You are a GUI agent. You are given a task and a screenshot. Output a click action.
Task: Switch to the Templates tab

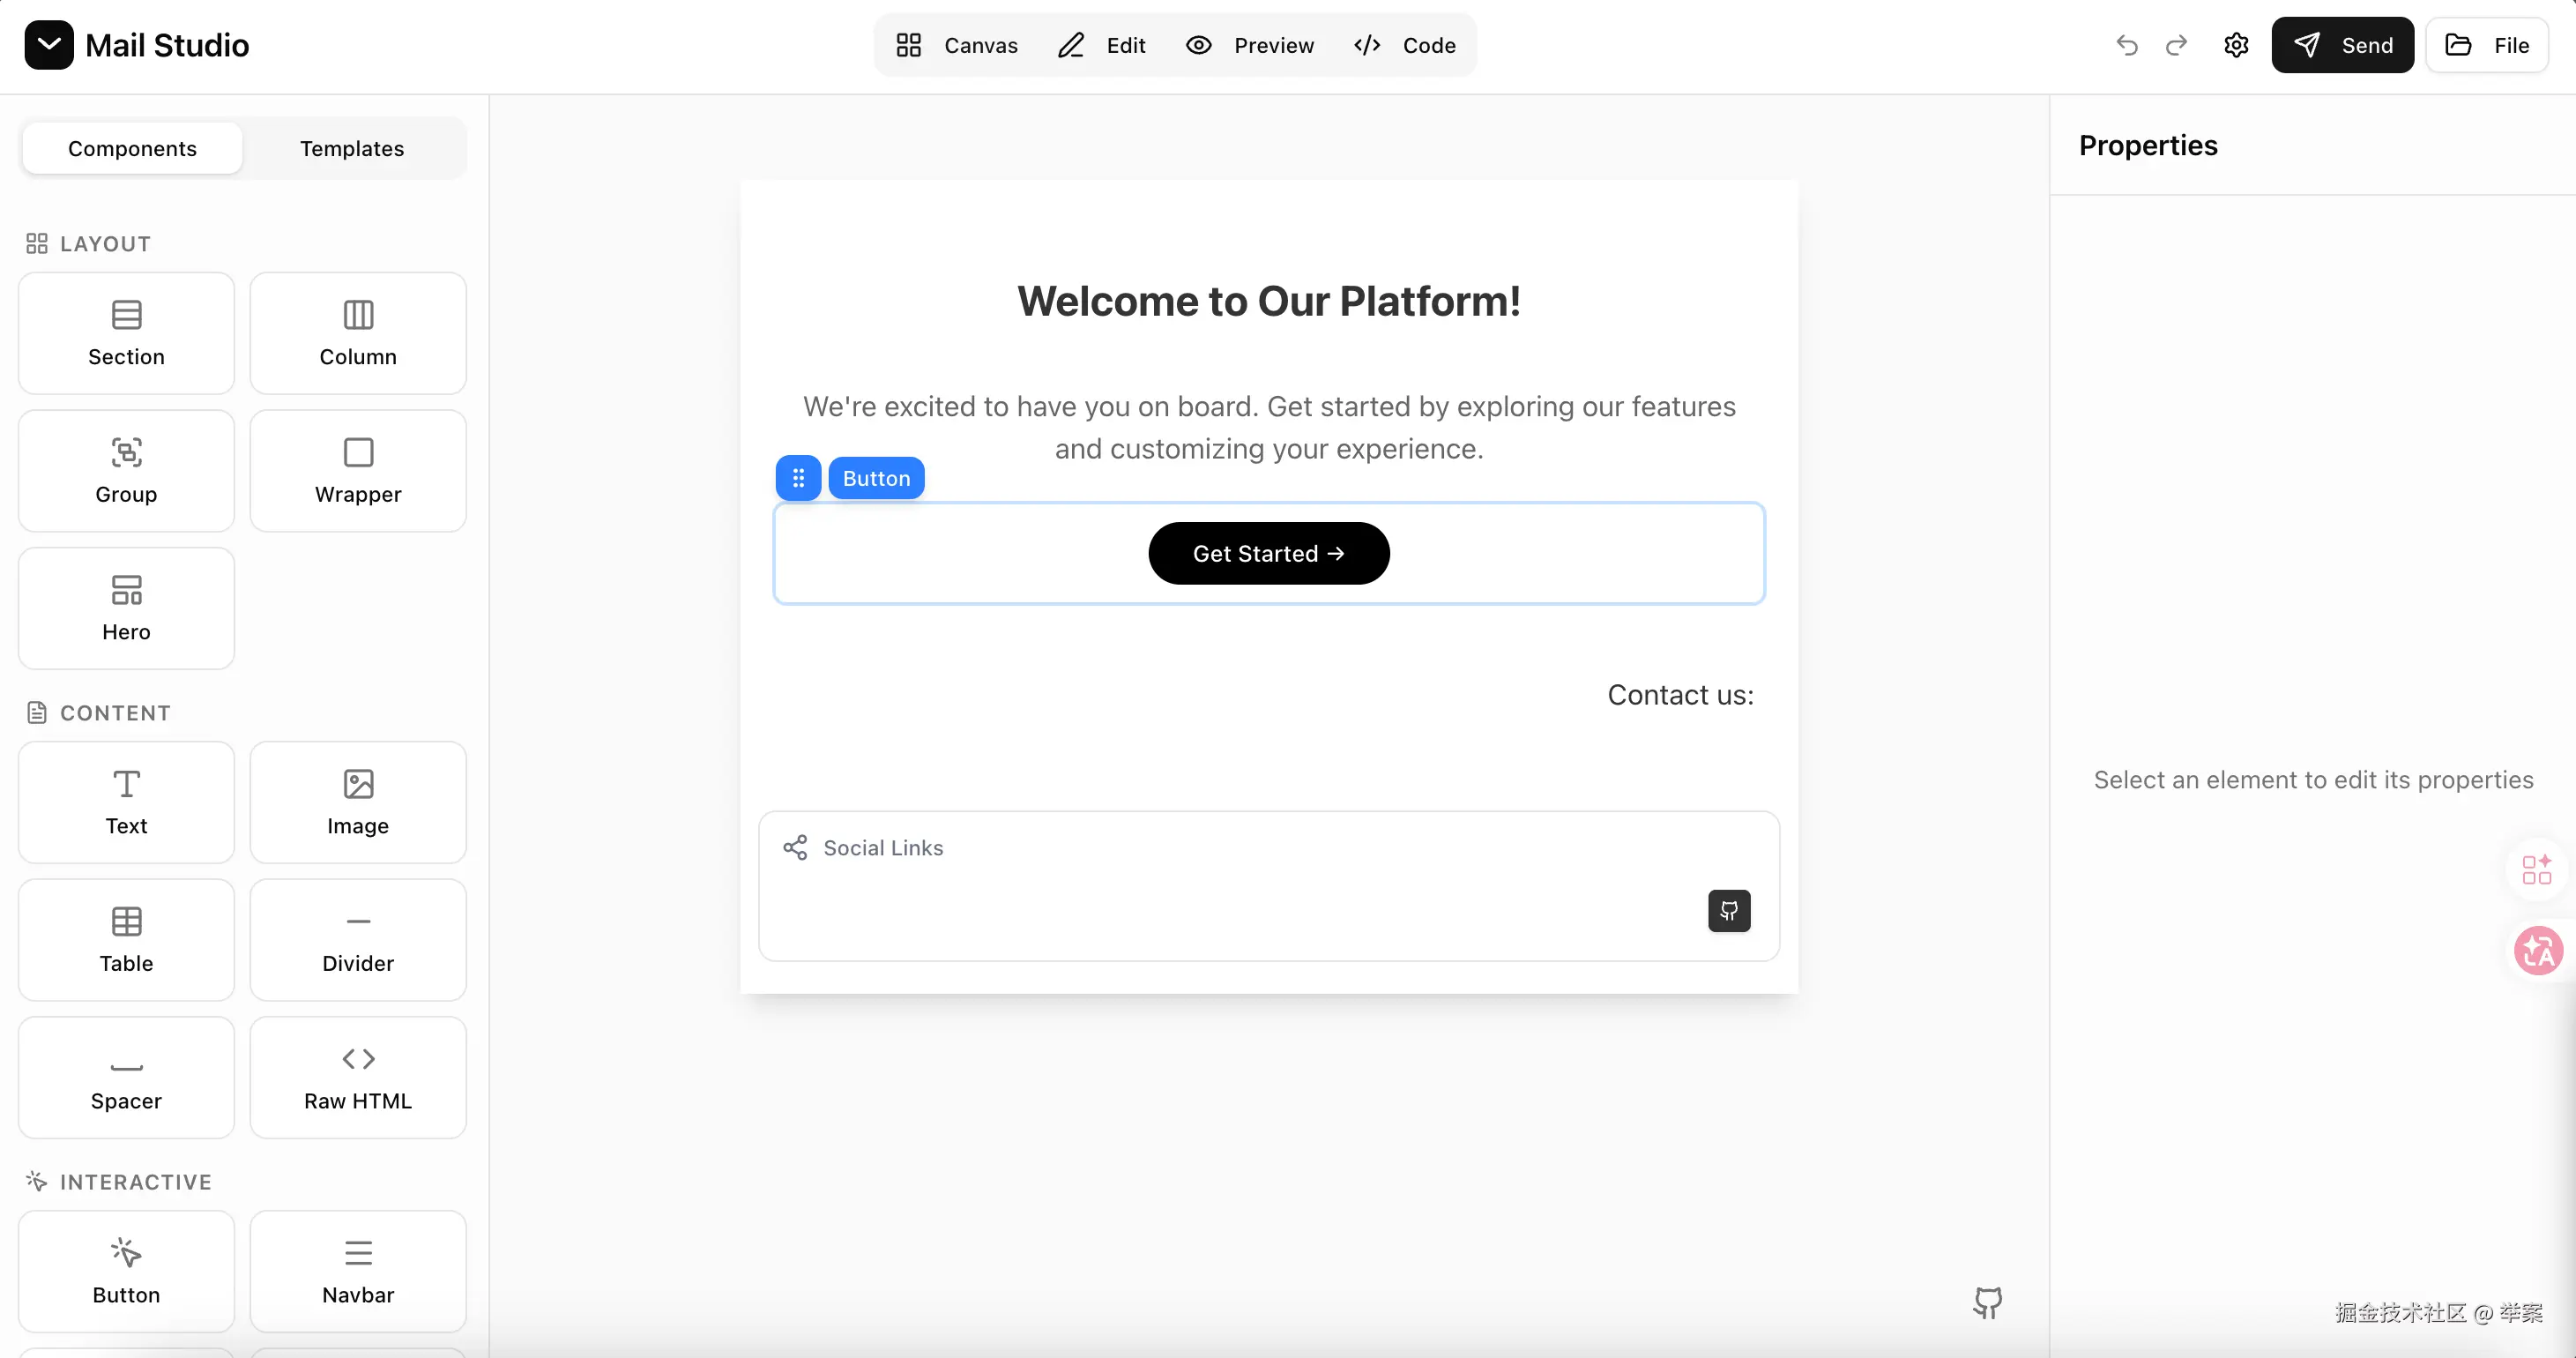click(x=352, y=148)
